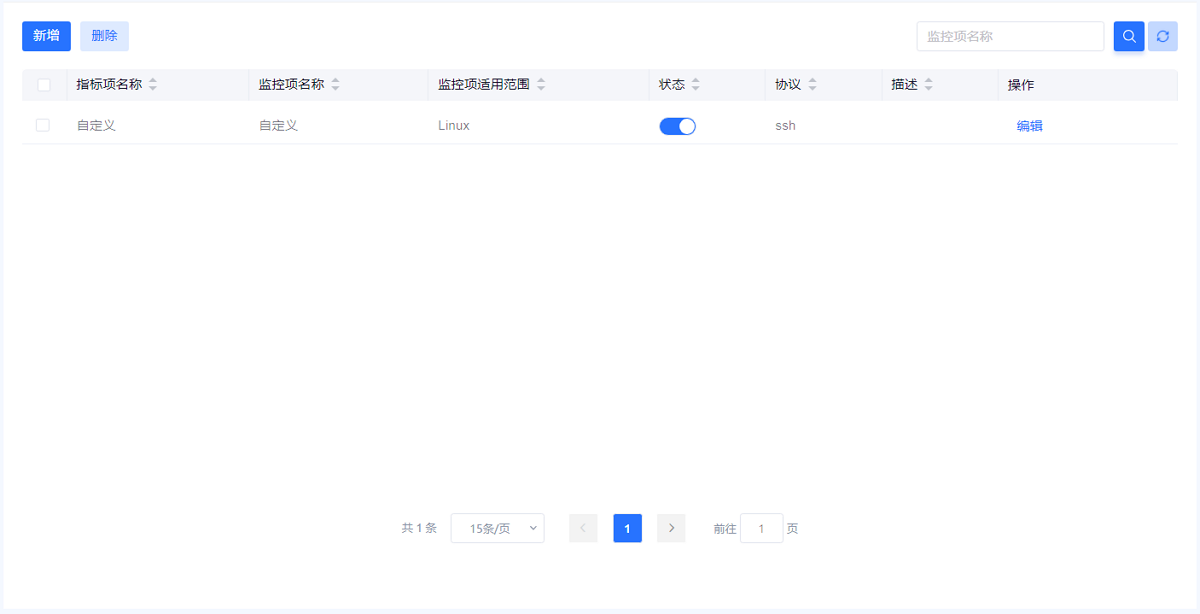Select the 自定义 row checkbox
1200x614 pixels.
[x=43, y=125]
